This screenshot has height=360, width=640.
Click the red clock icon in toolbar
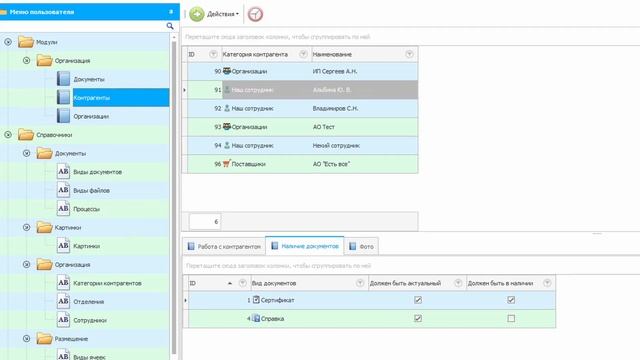(x=255, y=14)
